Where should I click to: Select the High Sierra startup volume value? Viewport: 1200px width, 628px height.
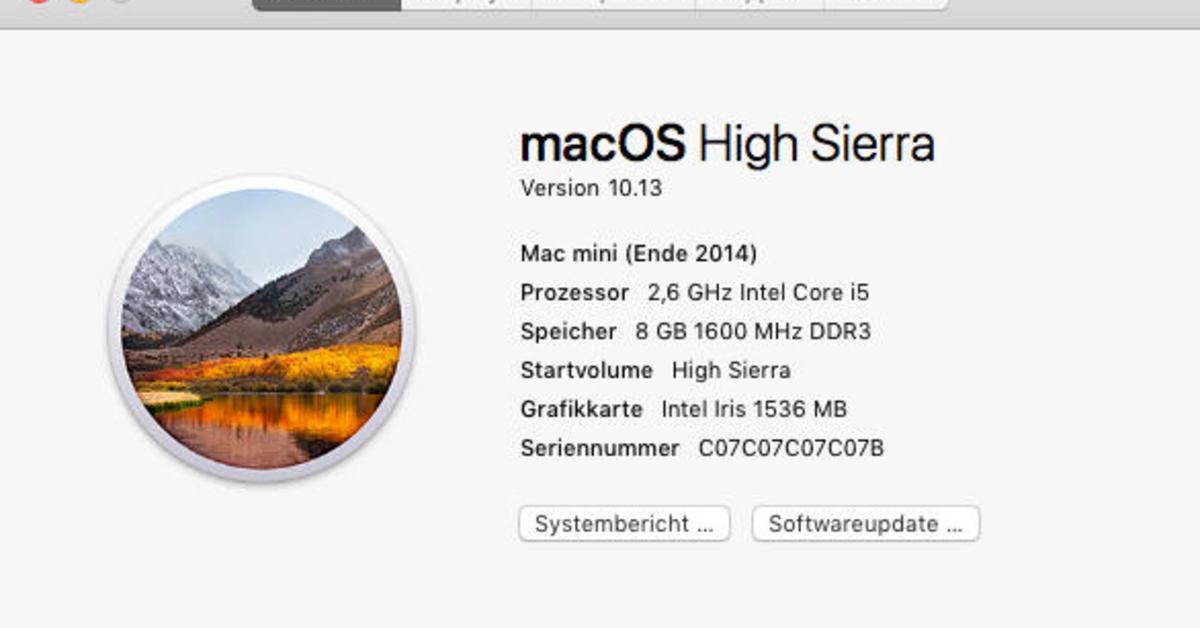[x=731, y=370]
